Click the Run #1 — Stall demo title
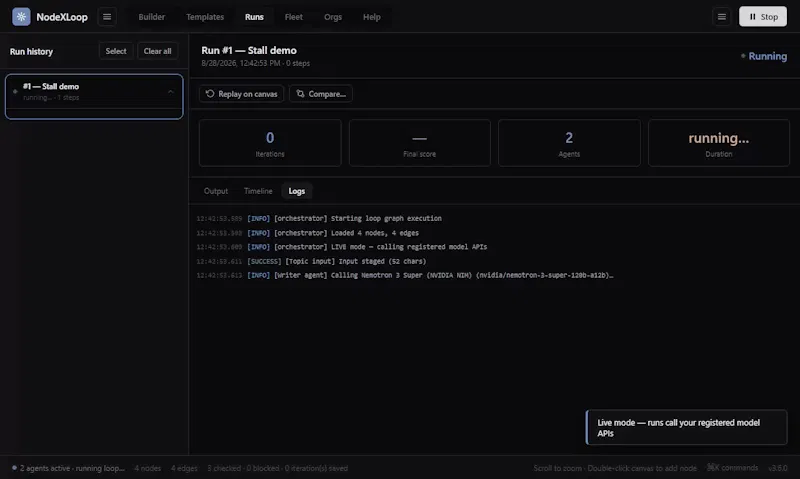The width and height of the screenshot is (800, 479). 249,51
